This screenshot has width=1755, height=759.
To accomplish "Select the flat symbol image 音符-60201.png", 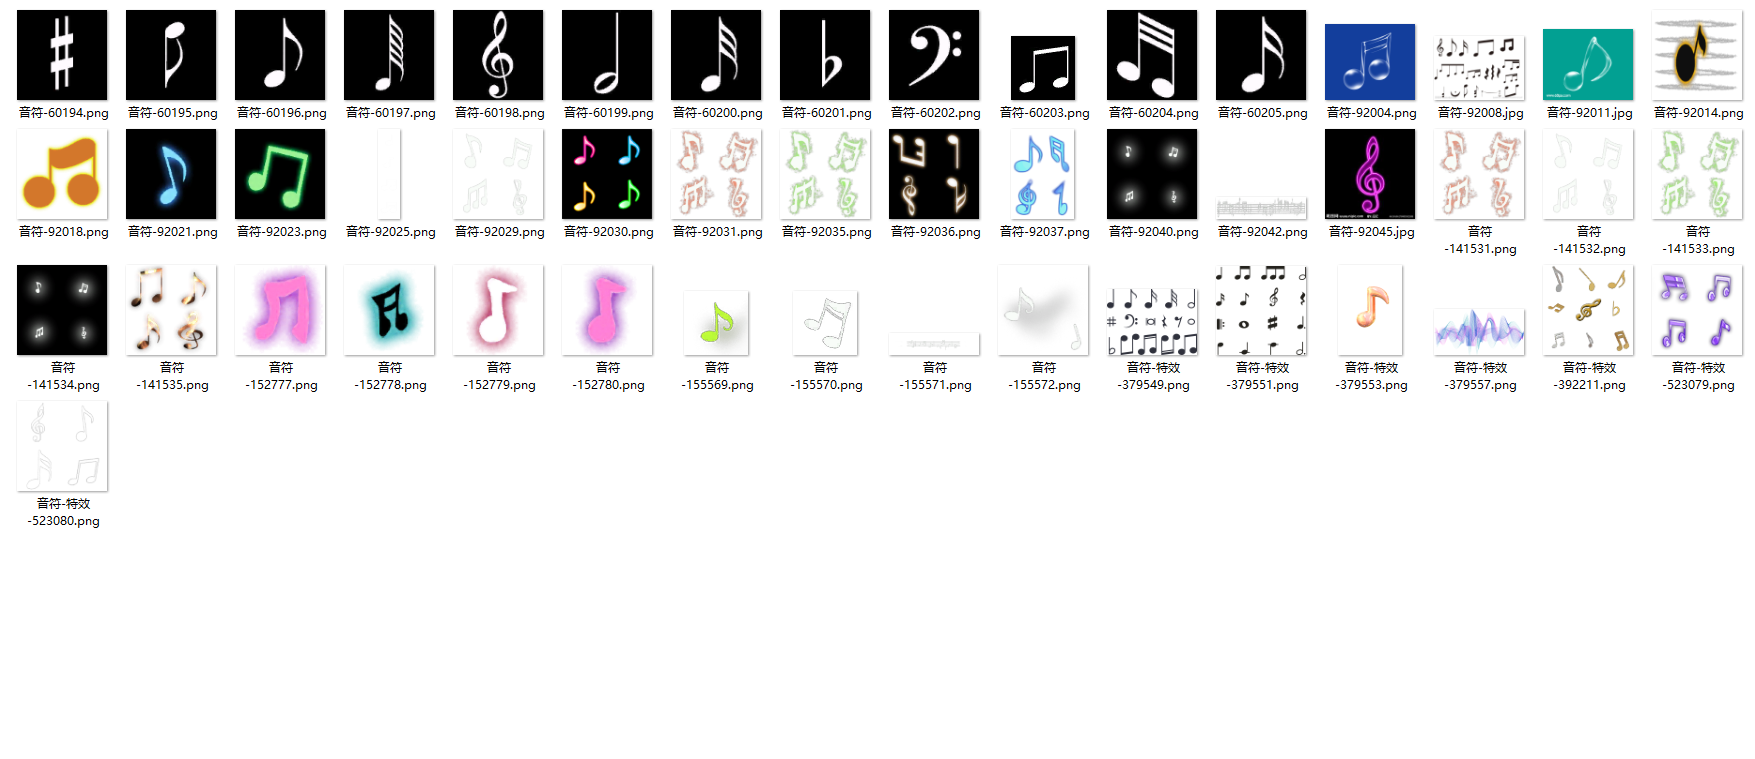I will (x=825, y=55).
